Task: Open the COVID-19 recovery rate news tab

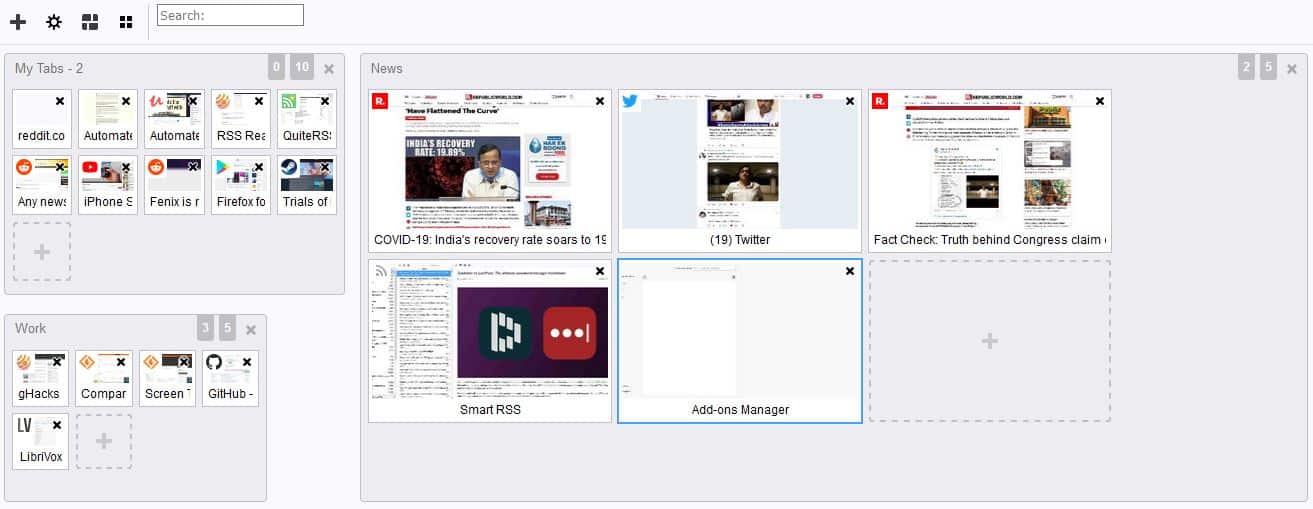Action: [x=490, y=171]
